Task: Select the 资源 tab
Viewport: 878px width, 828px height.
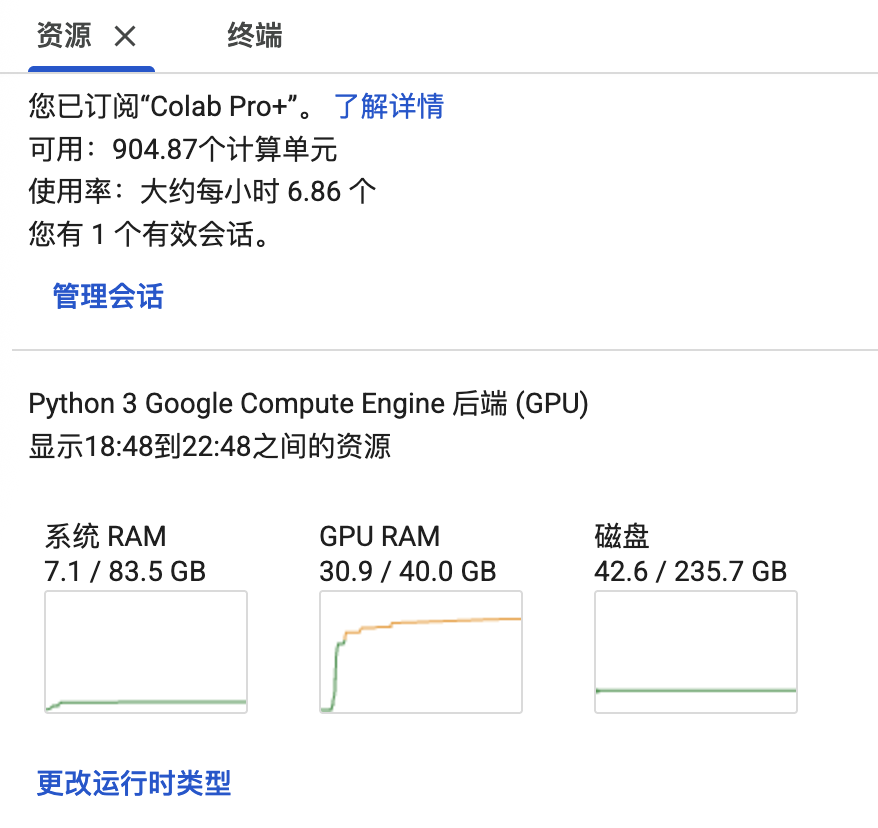Action: [x=64, y=37]
